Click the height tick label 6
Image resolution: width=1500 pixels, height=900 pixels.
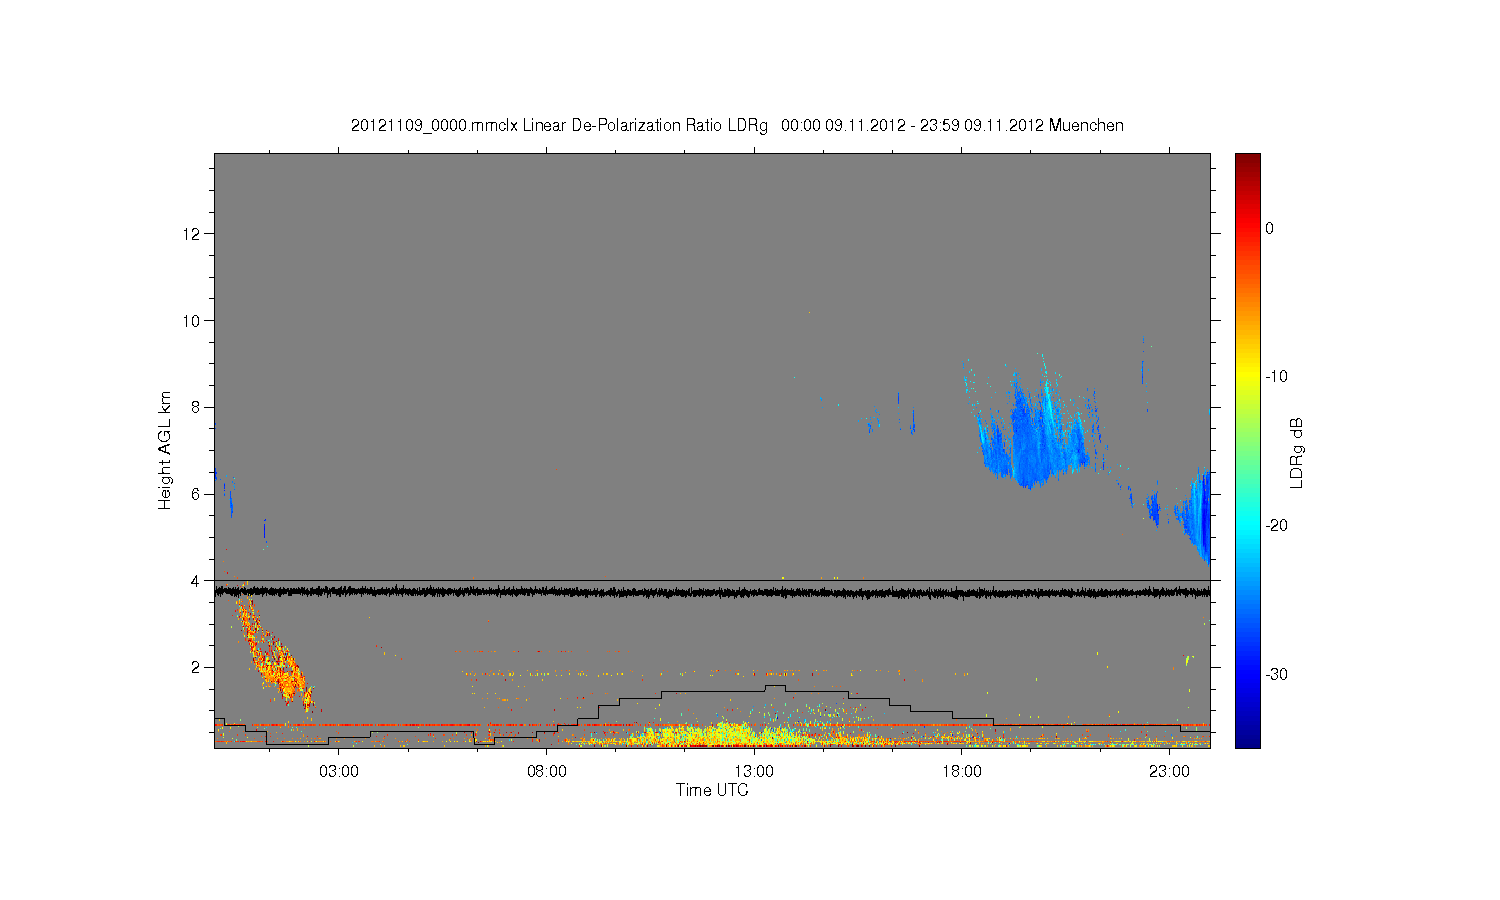pyautogui.click(x=196, y=494)
